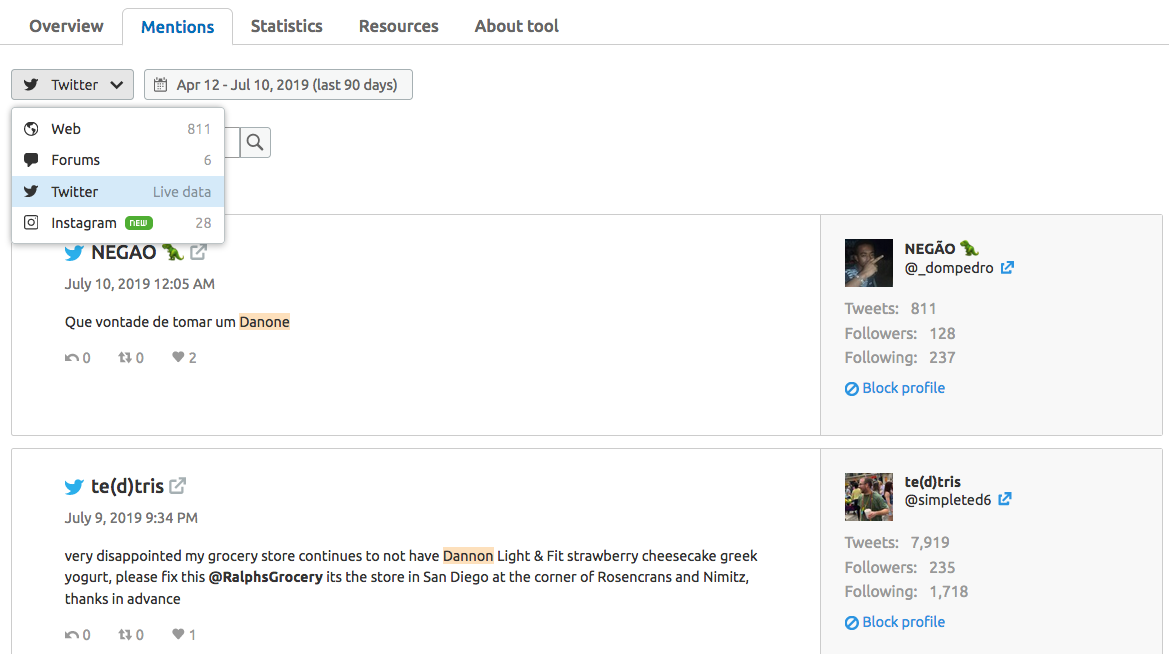Open the date range picker
The height and width of the screenshot is (654, 1169).
278,85
